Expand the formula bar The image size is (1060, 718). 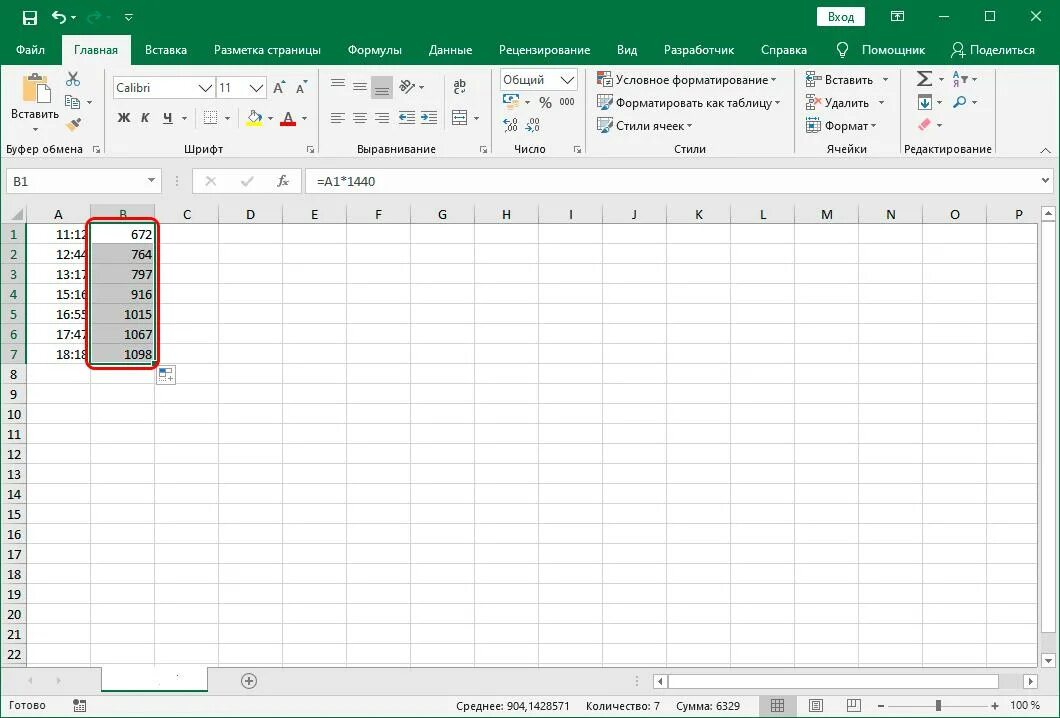[1045, 181]
